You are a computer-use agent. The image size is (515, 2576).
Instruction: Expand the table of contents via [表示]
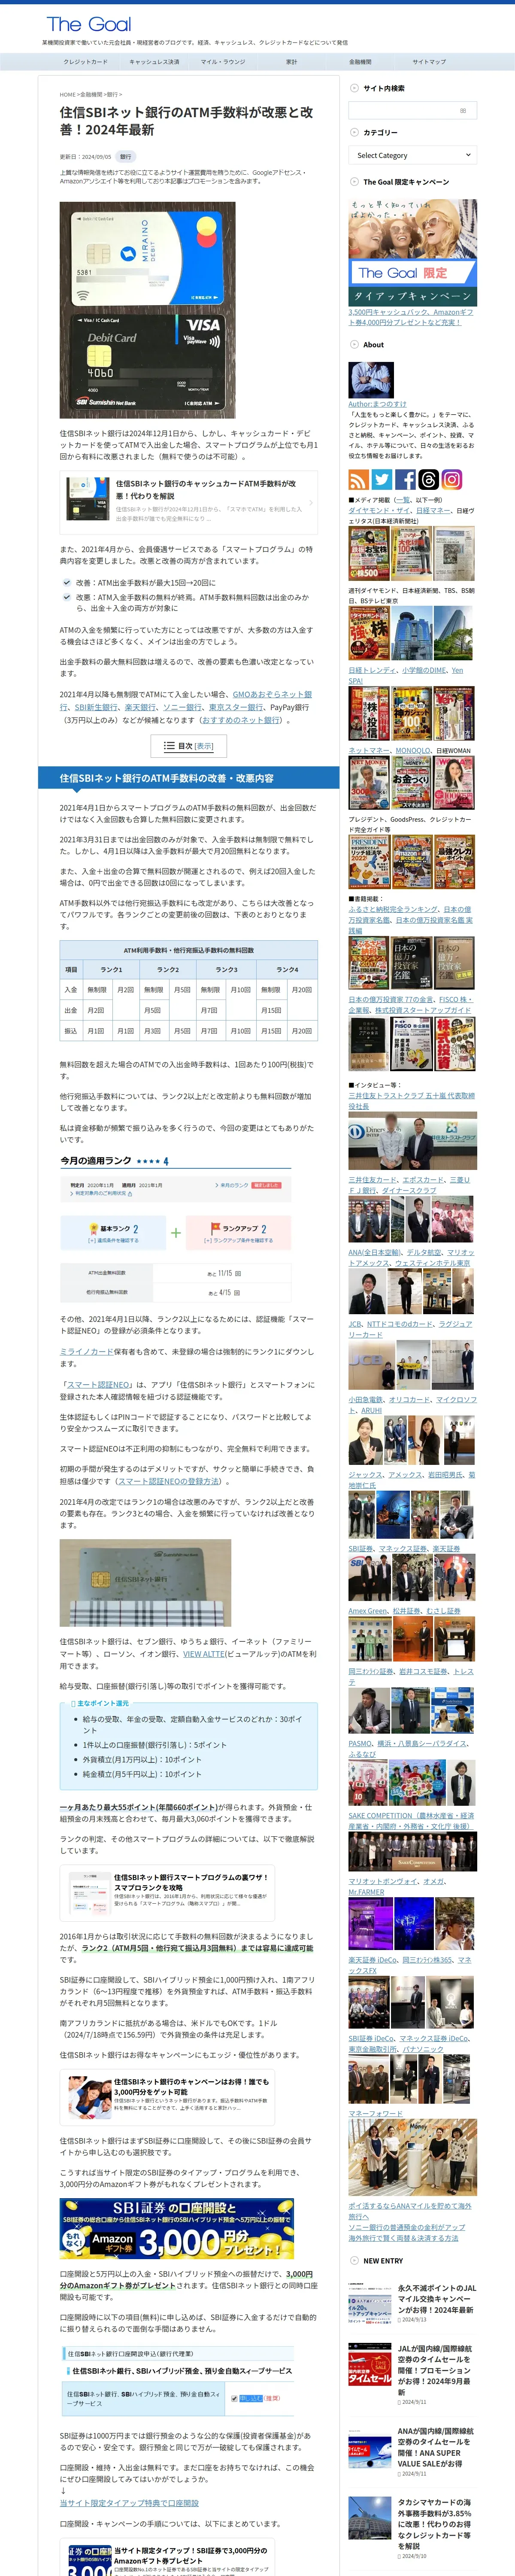pyautogui.click(x=203, y=746)
